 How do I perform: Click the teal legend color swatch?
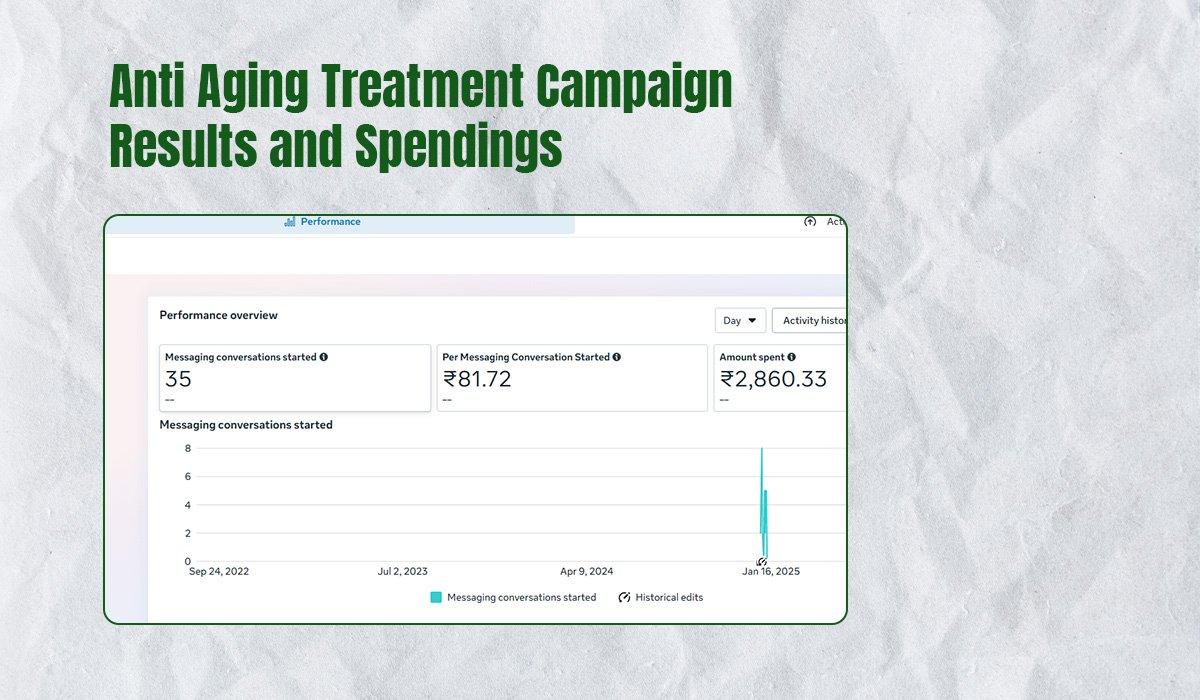436,597
